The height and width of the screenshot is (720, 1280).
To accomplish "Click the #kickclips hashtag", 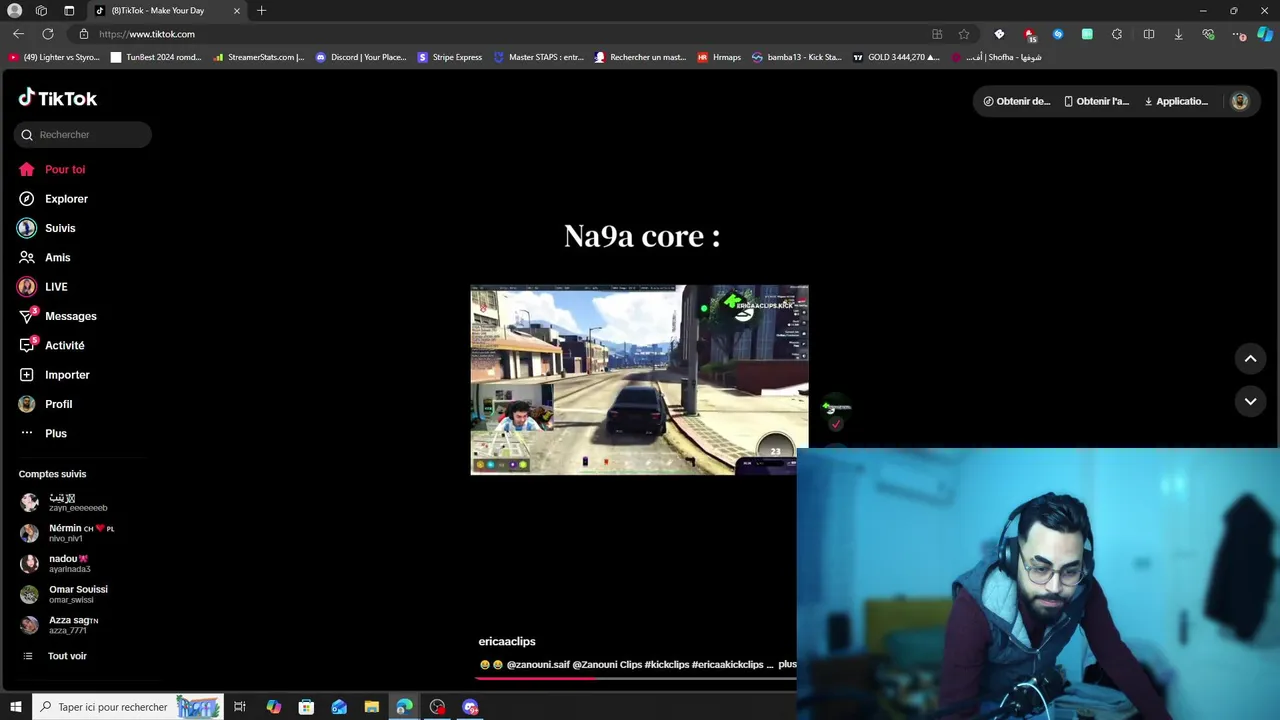I will click(667, 664).
